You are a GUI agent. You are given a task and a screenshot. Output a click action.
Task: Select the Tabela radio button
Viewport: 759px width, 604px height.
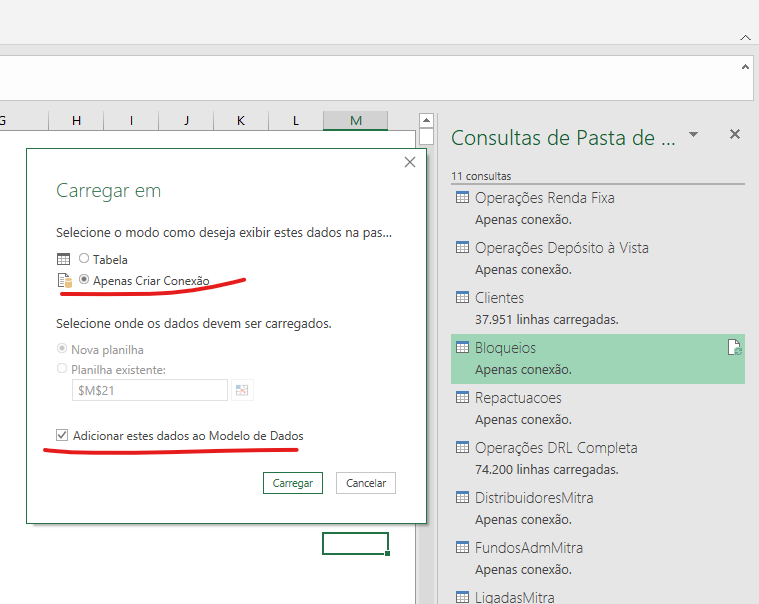click(x=84, y=258)
